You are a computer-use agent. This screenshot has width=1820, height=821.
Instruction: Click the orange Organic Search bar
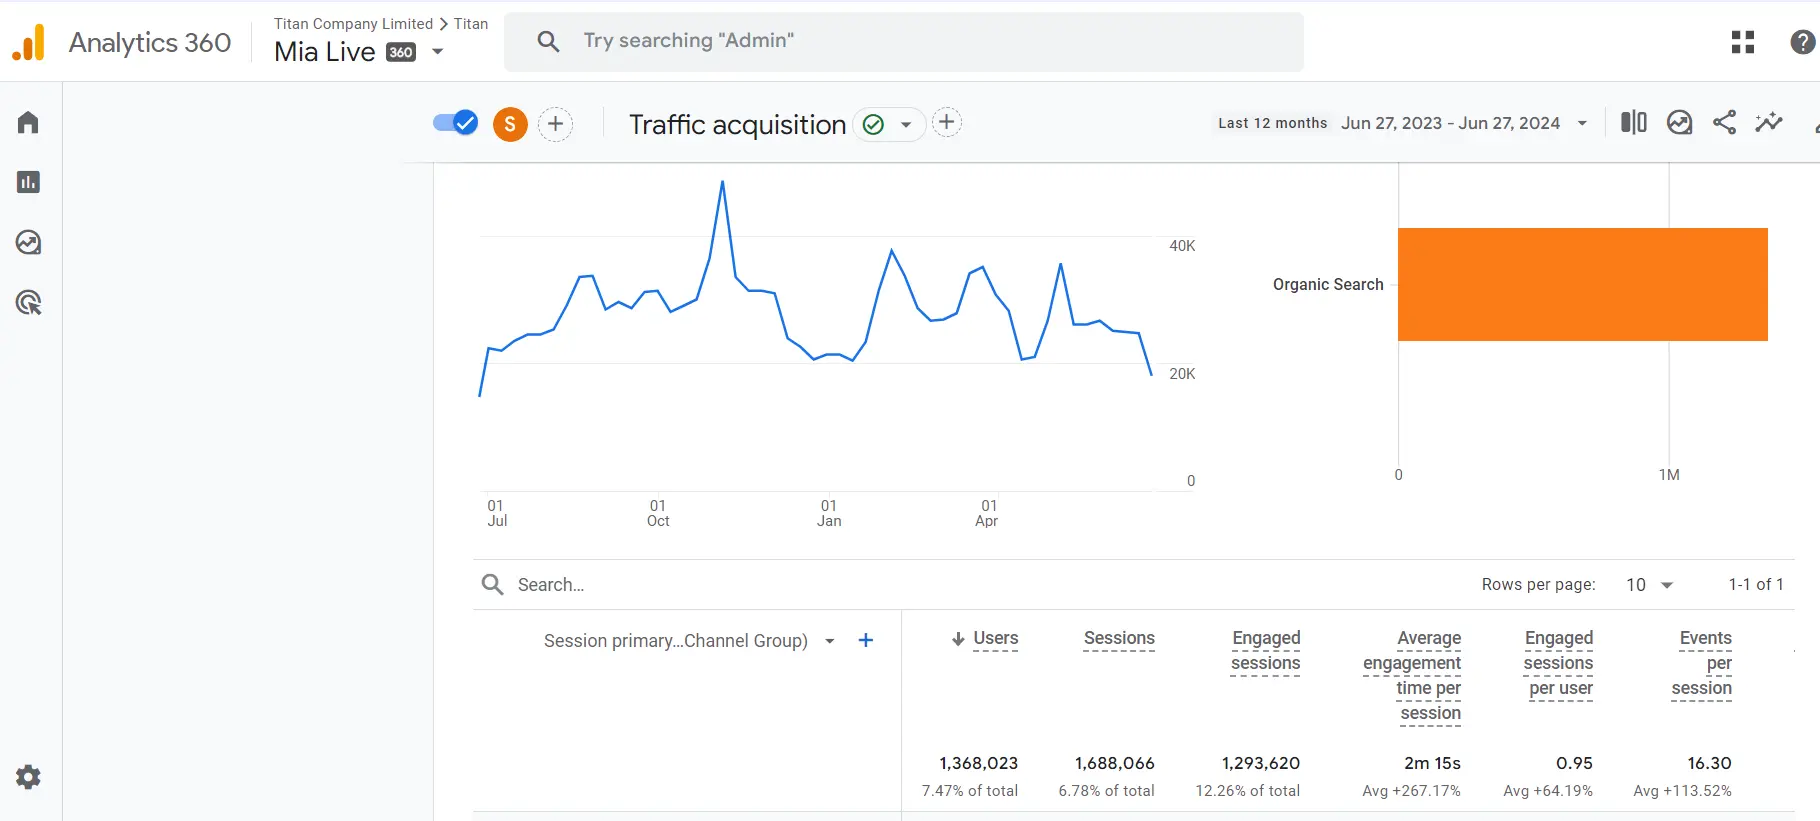coord(1582,284)
